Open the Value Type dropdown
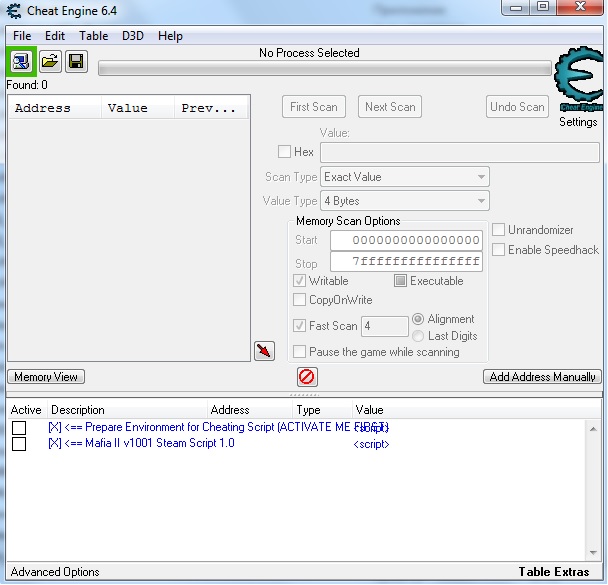This screenshot has width=608, height=585. click(x=405, y=201)
